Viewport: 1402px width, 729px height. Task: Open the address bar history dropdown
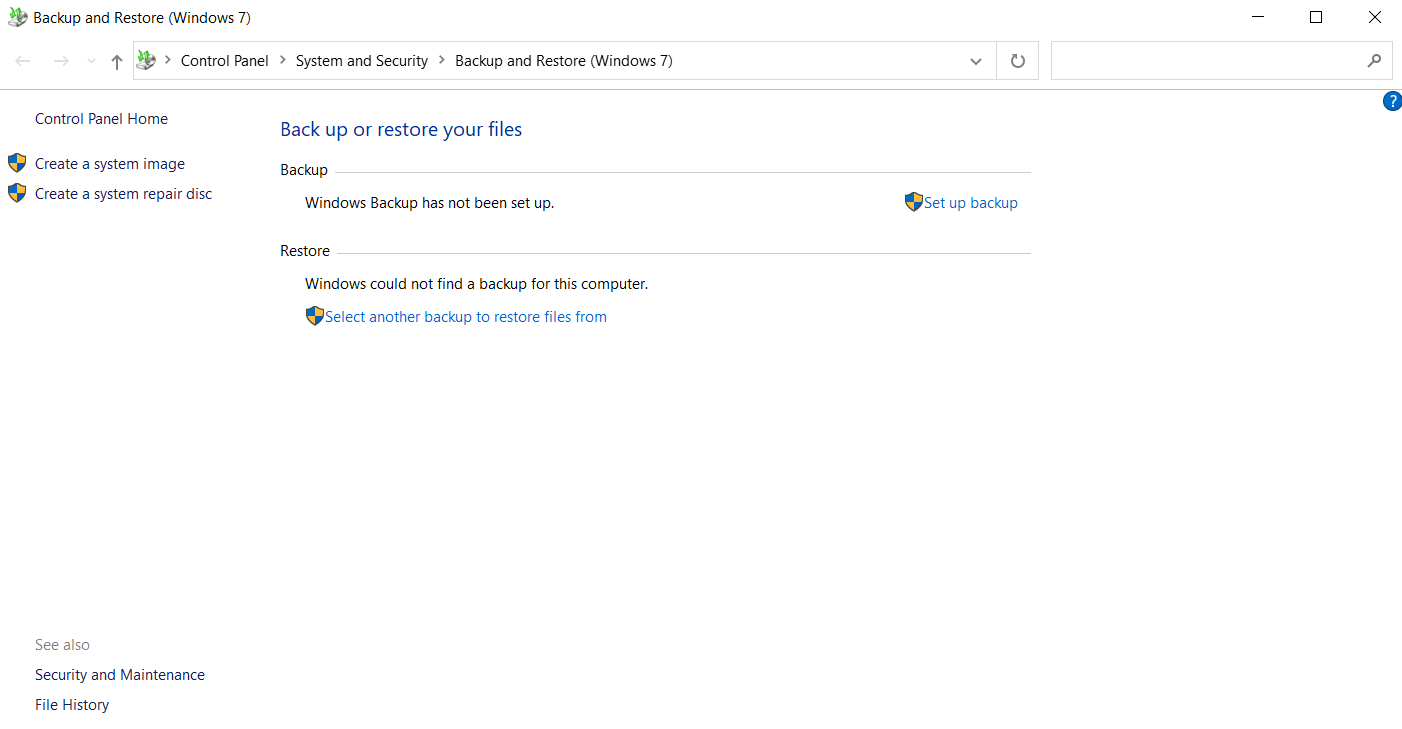point(975,61)
